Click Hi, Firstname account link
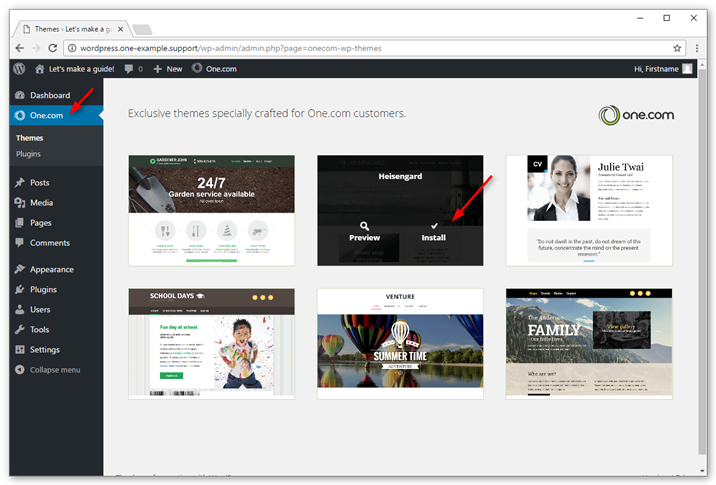 (x=656, y=69)
